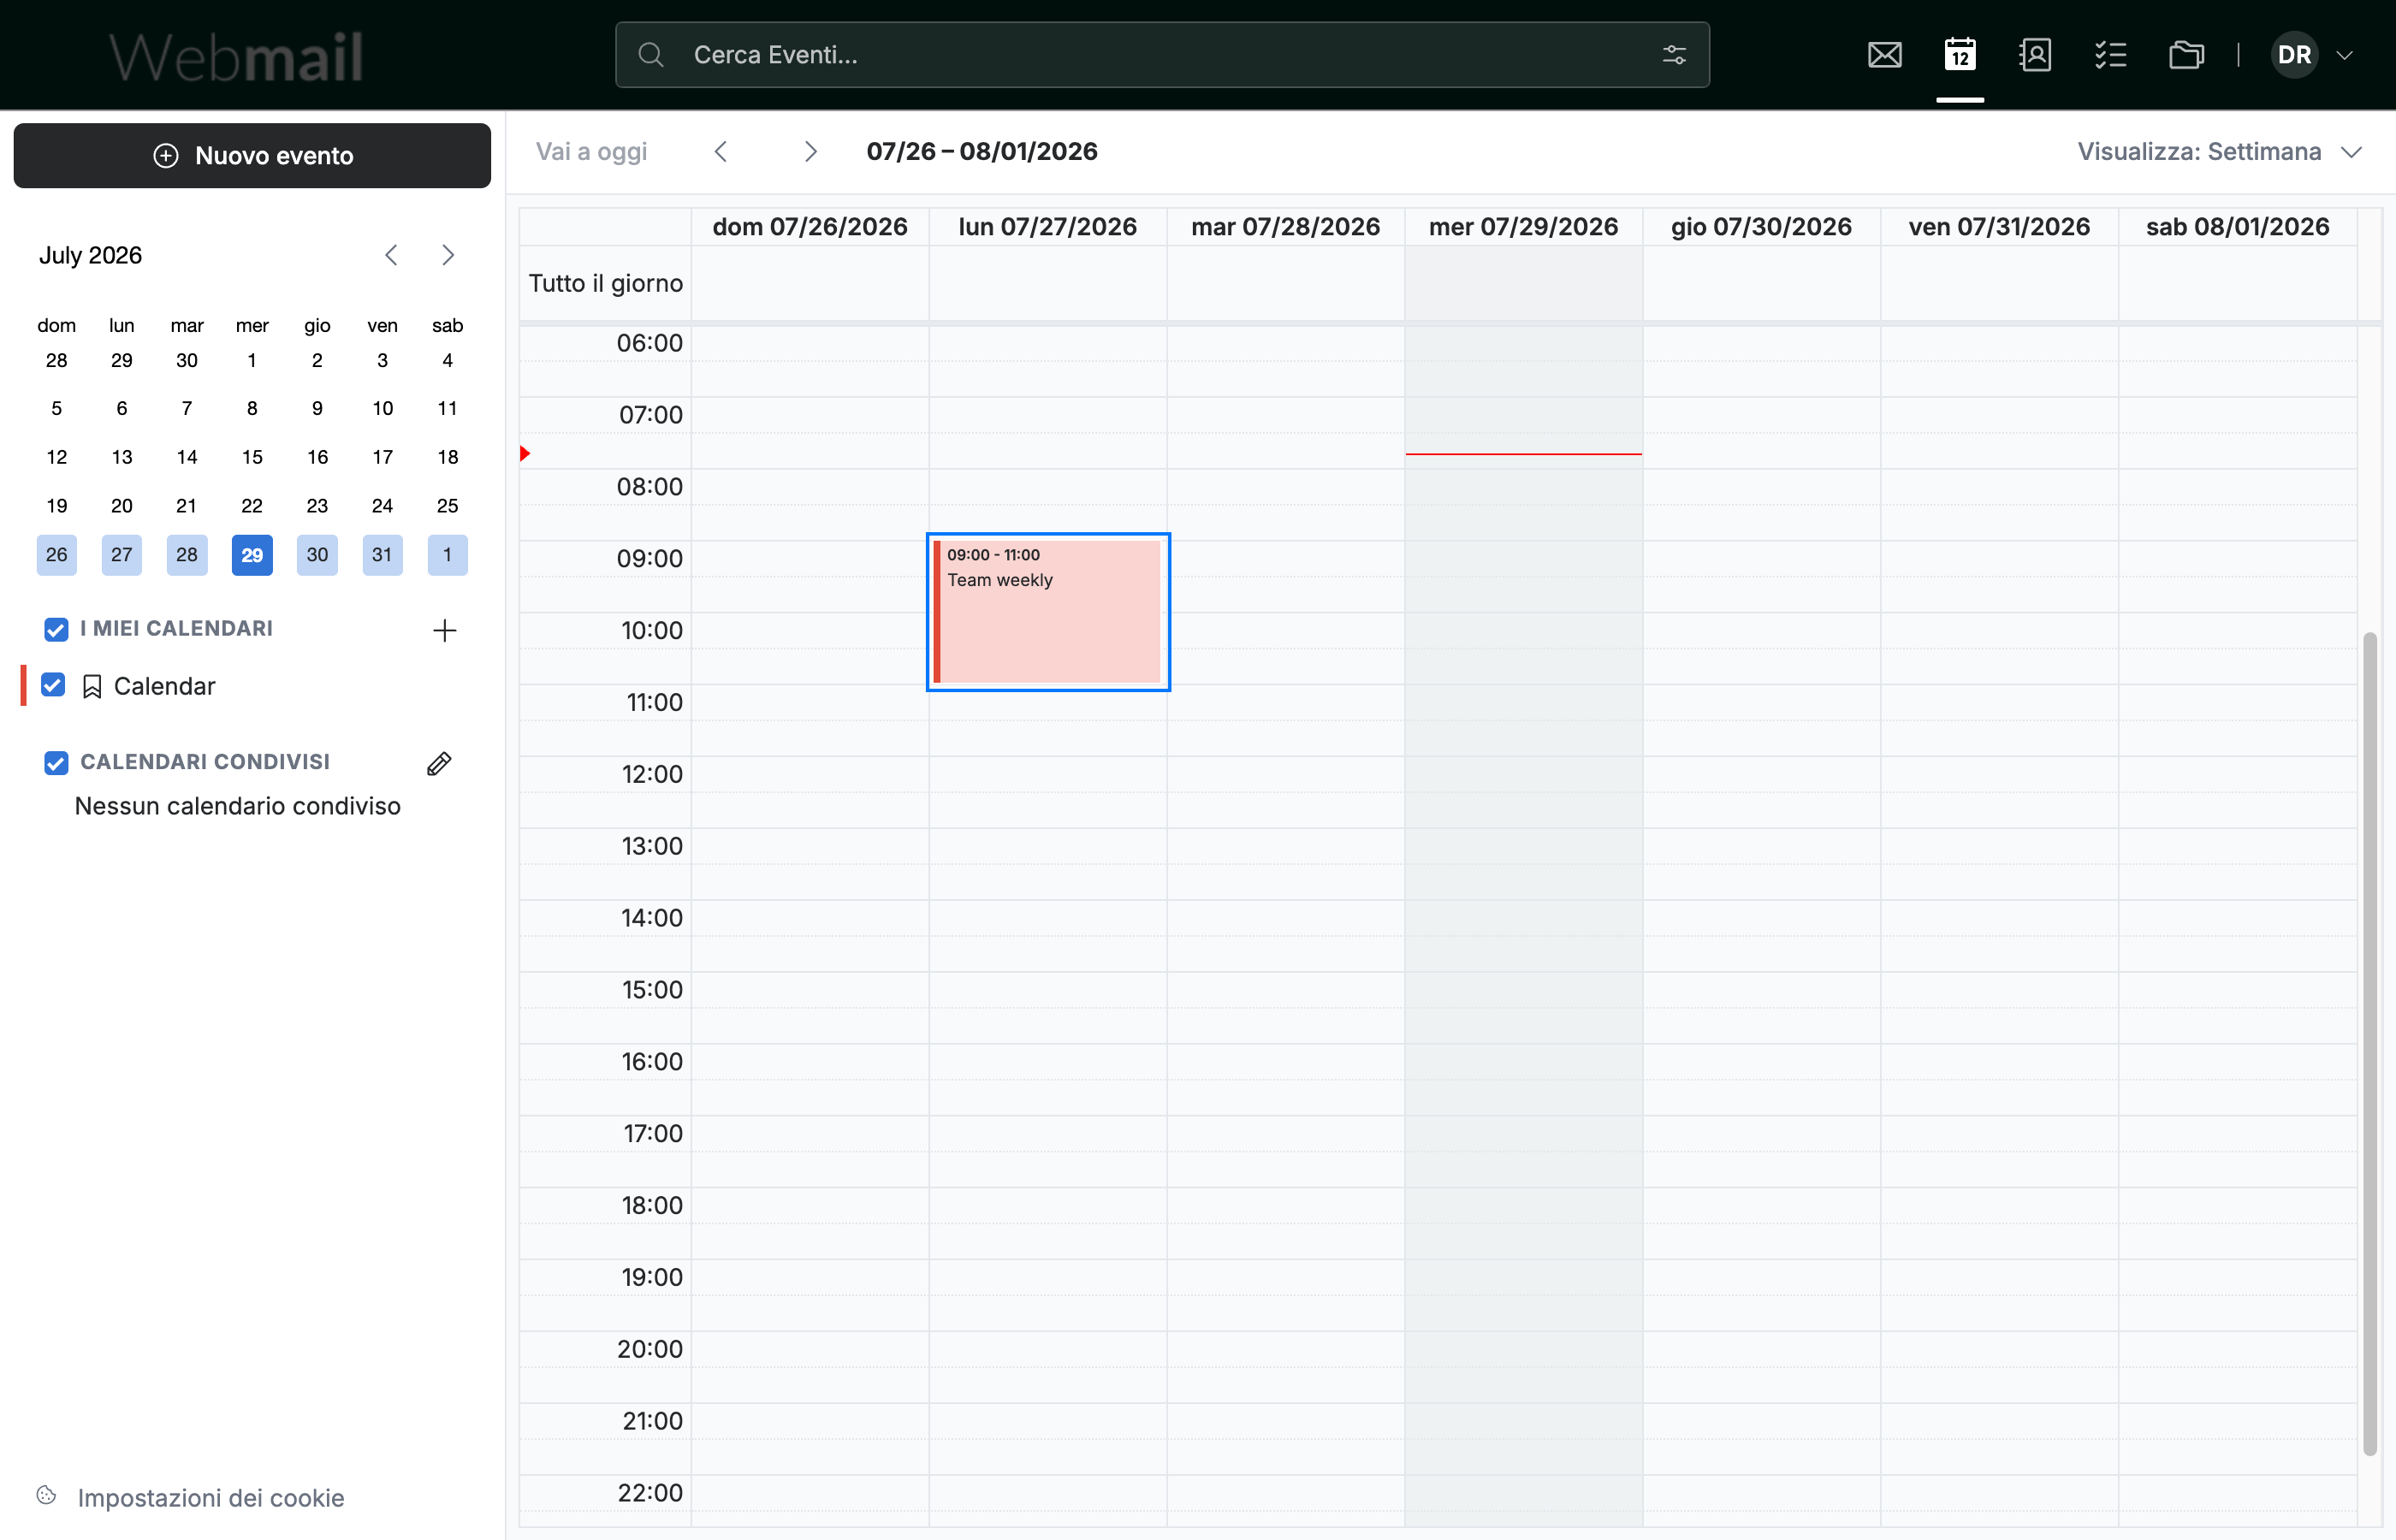Image resolution: width=2396 pixels, height=1540 pixels.
Task: Click the Tutto il giorno row label
Action: click(x=605, y=284)
